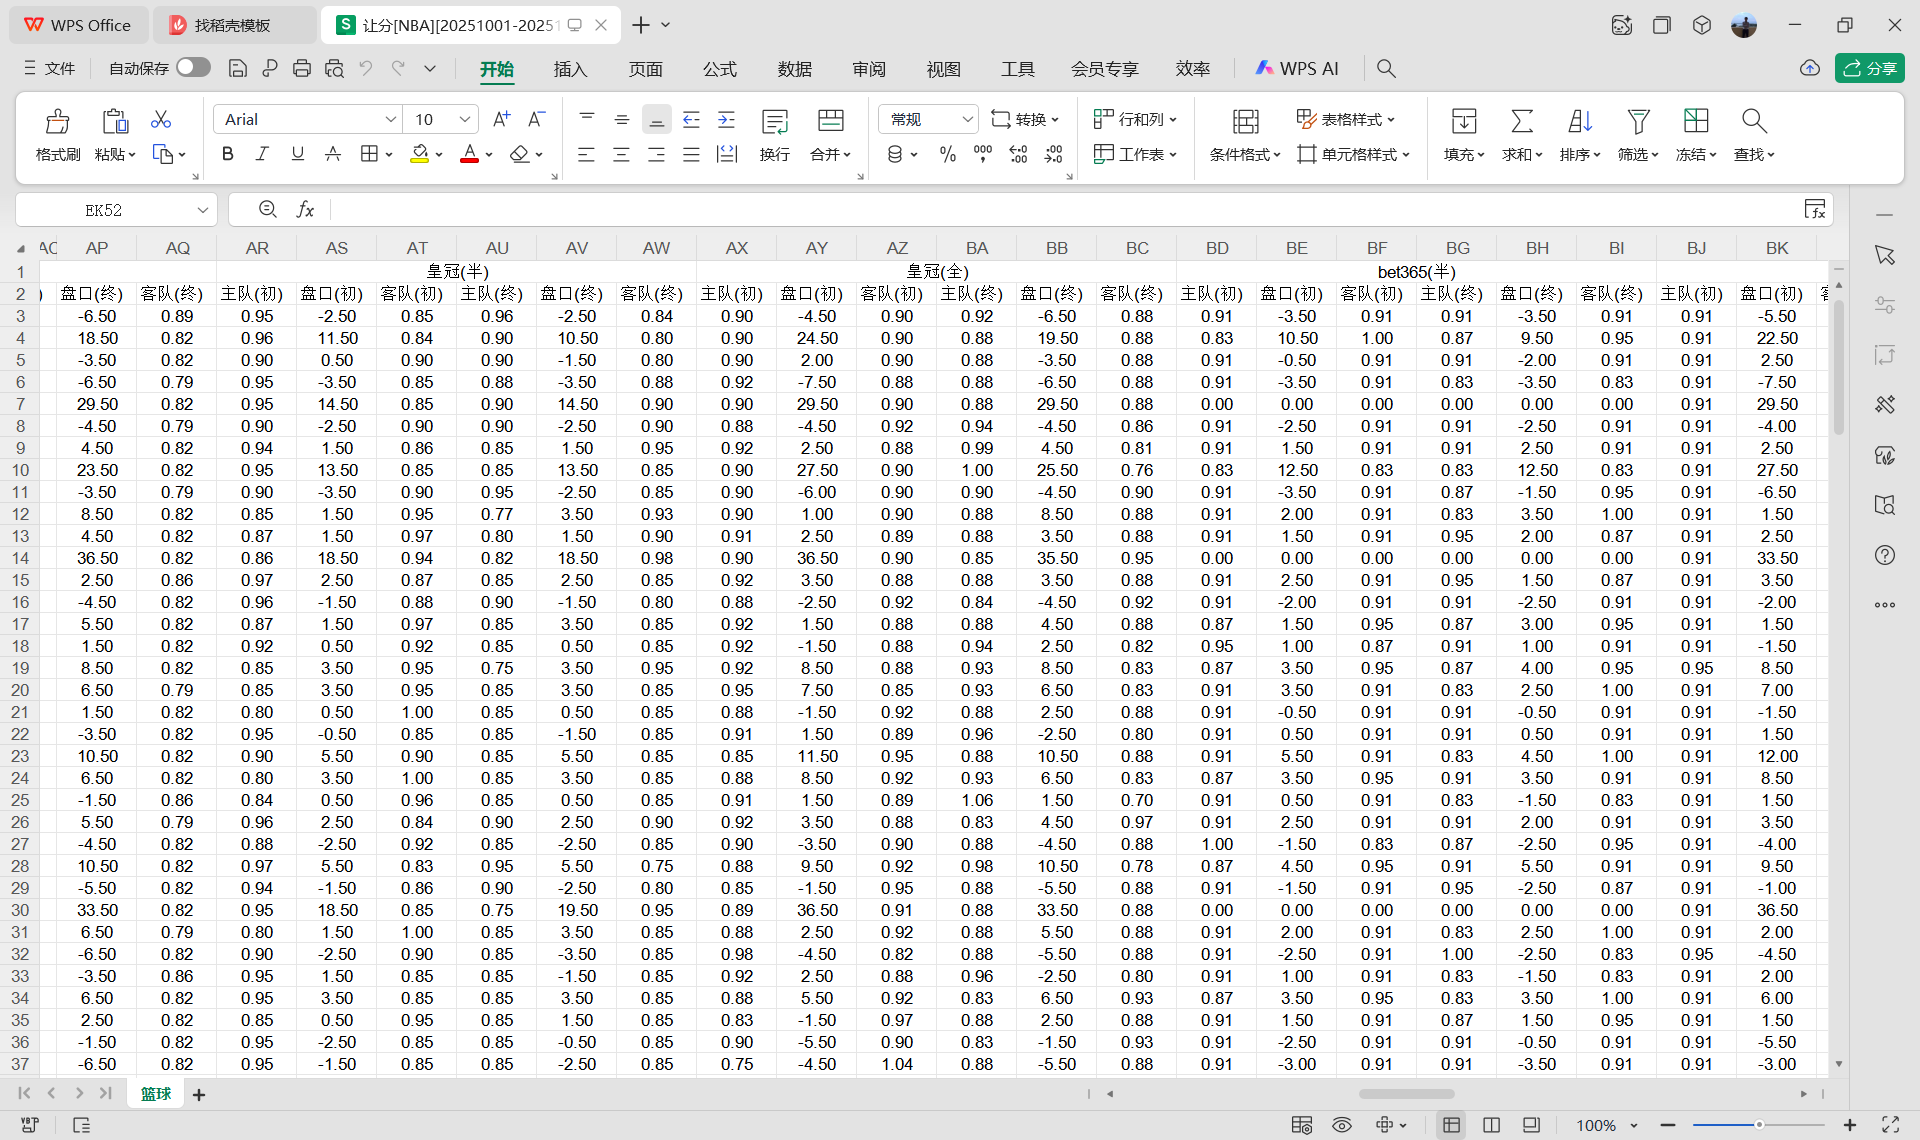The image size is (1920, 1140).
Task: Apply the red font color swatch
Action: click(469, 154)
